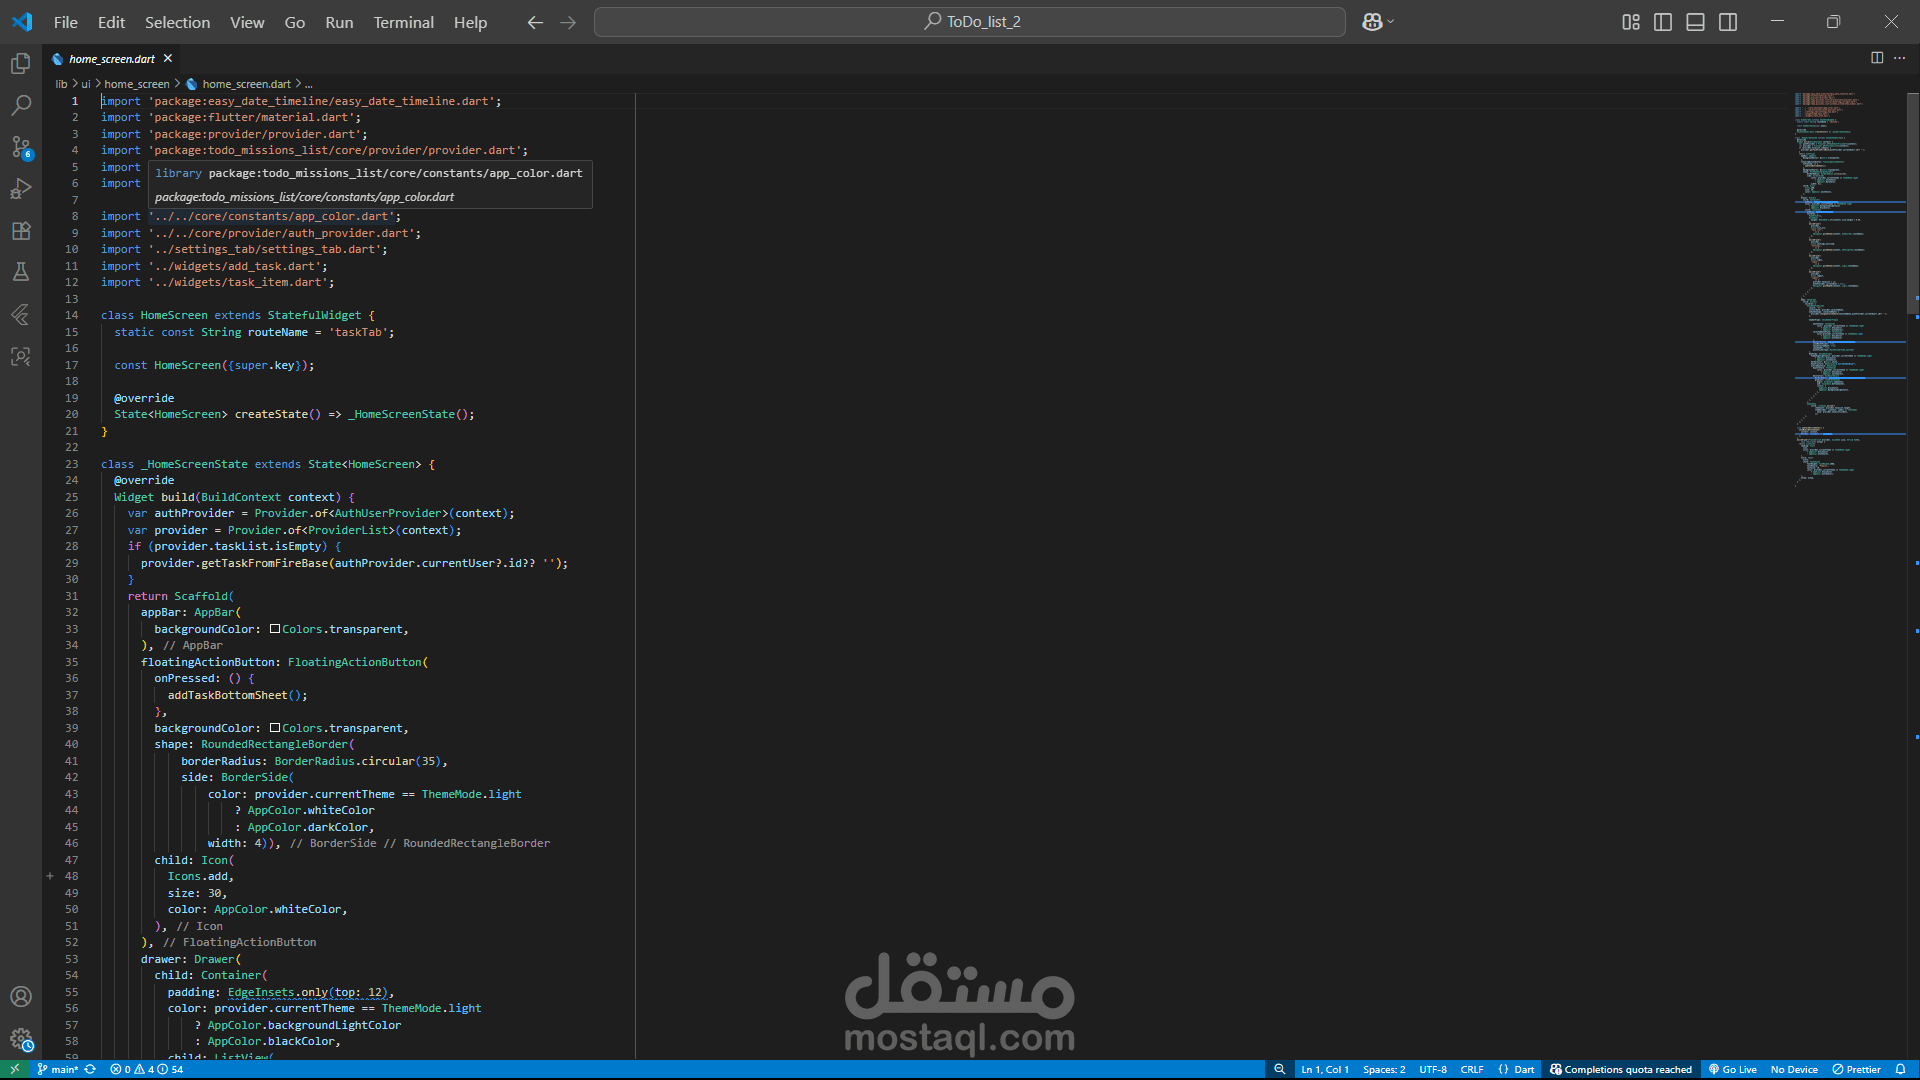Open the editor More Actions ellipsis menu
1920x1080 pixels.
(1899, 58)
